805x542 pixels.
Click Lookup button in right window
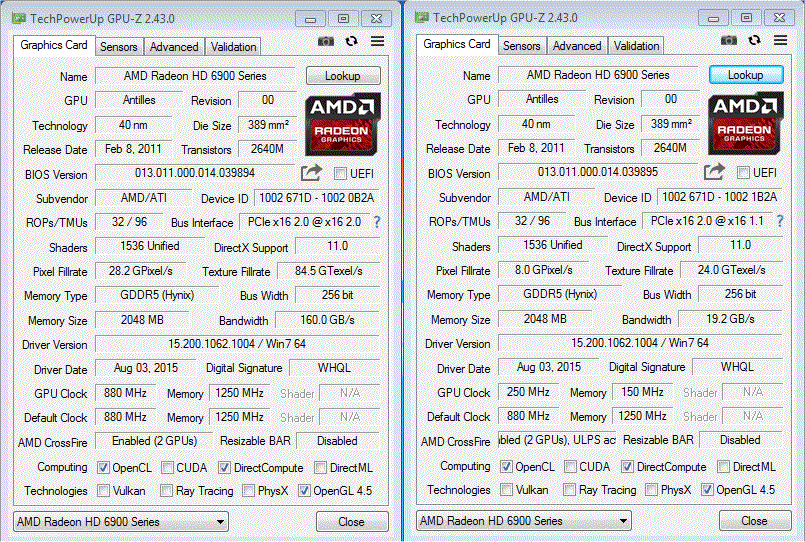tap(746, 75)
